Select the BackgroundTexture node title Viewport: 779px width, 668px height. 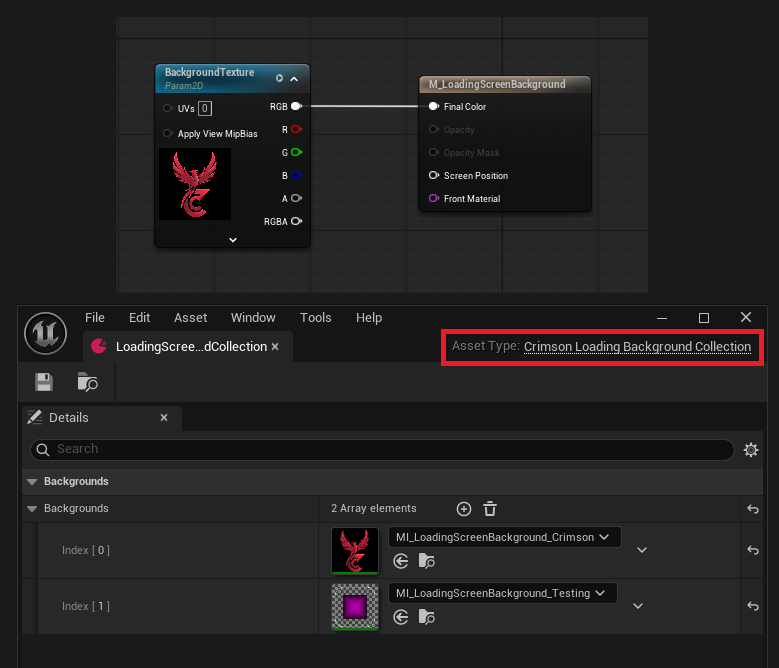tap(209, 73)
